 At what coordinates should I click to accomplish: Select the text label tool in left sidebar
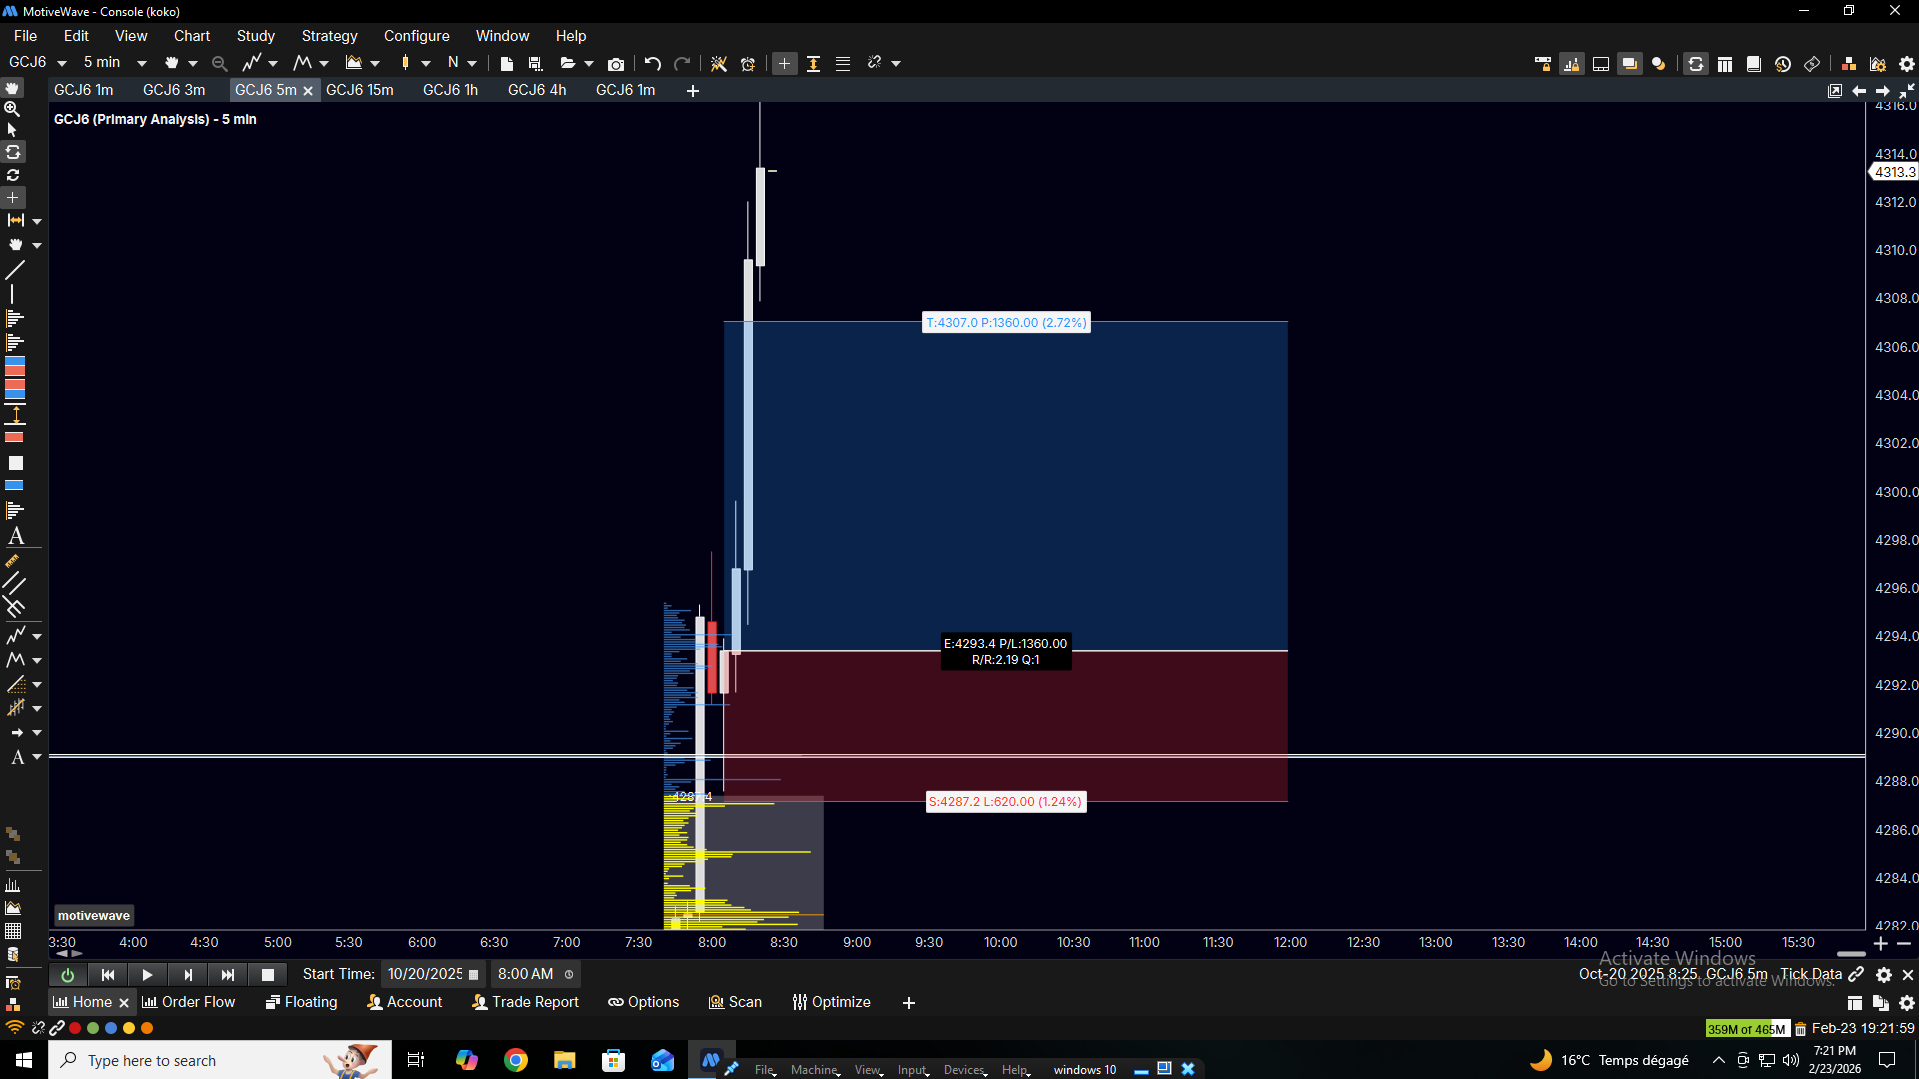[16, 537]
